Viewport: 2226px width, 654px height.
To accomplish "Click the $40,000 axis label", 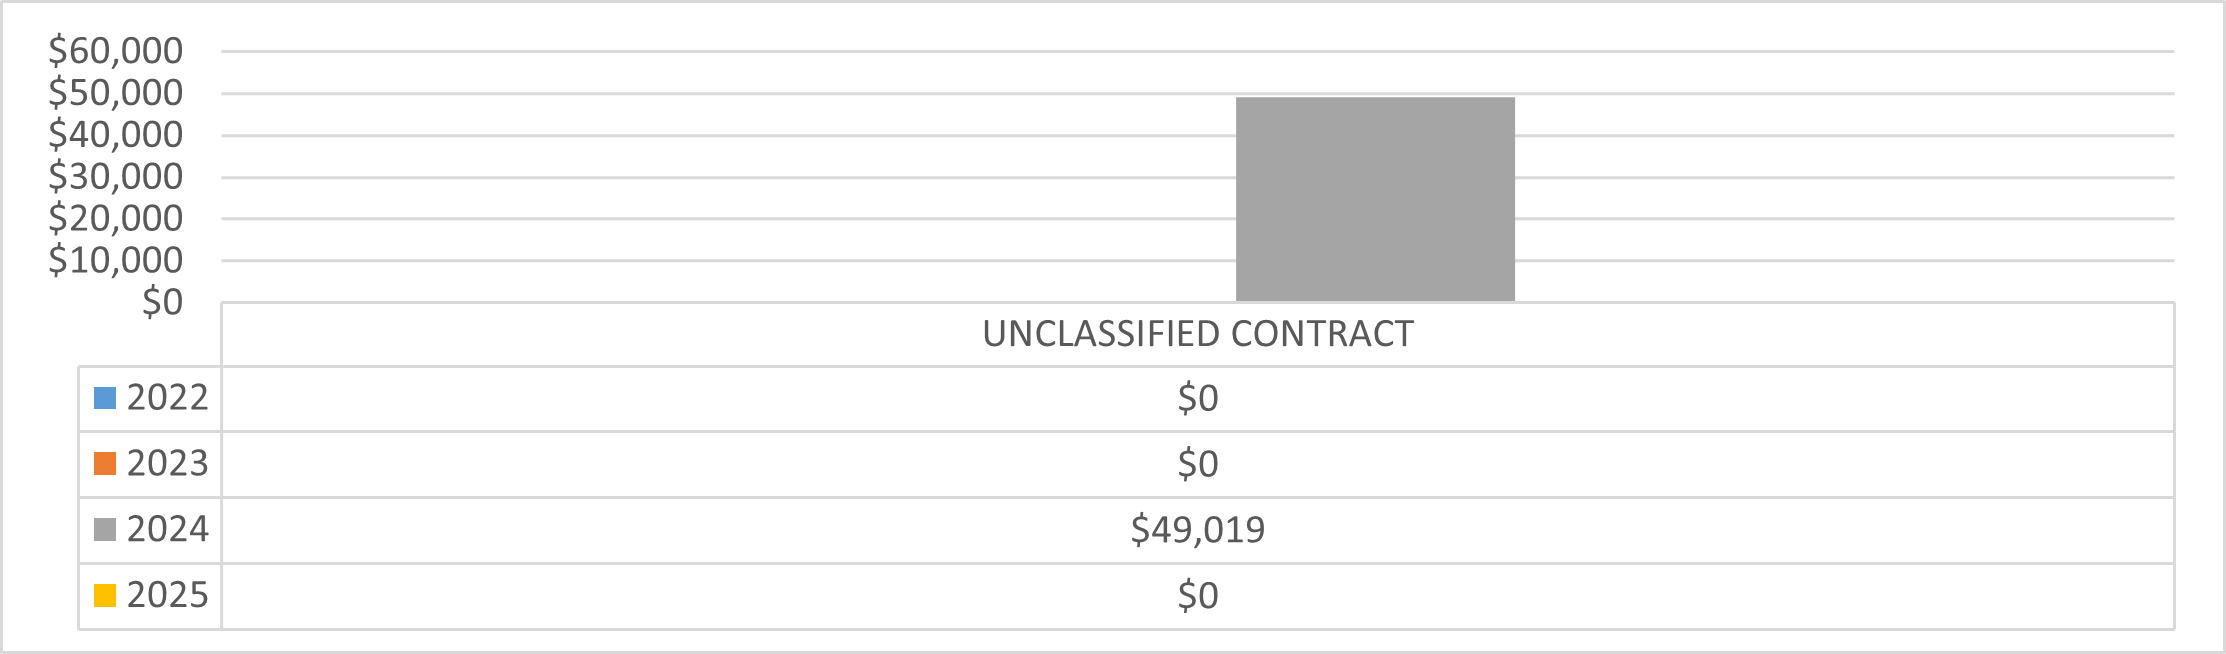I will click(x=116, y=135).
